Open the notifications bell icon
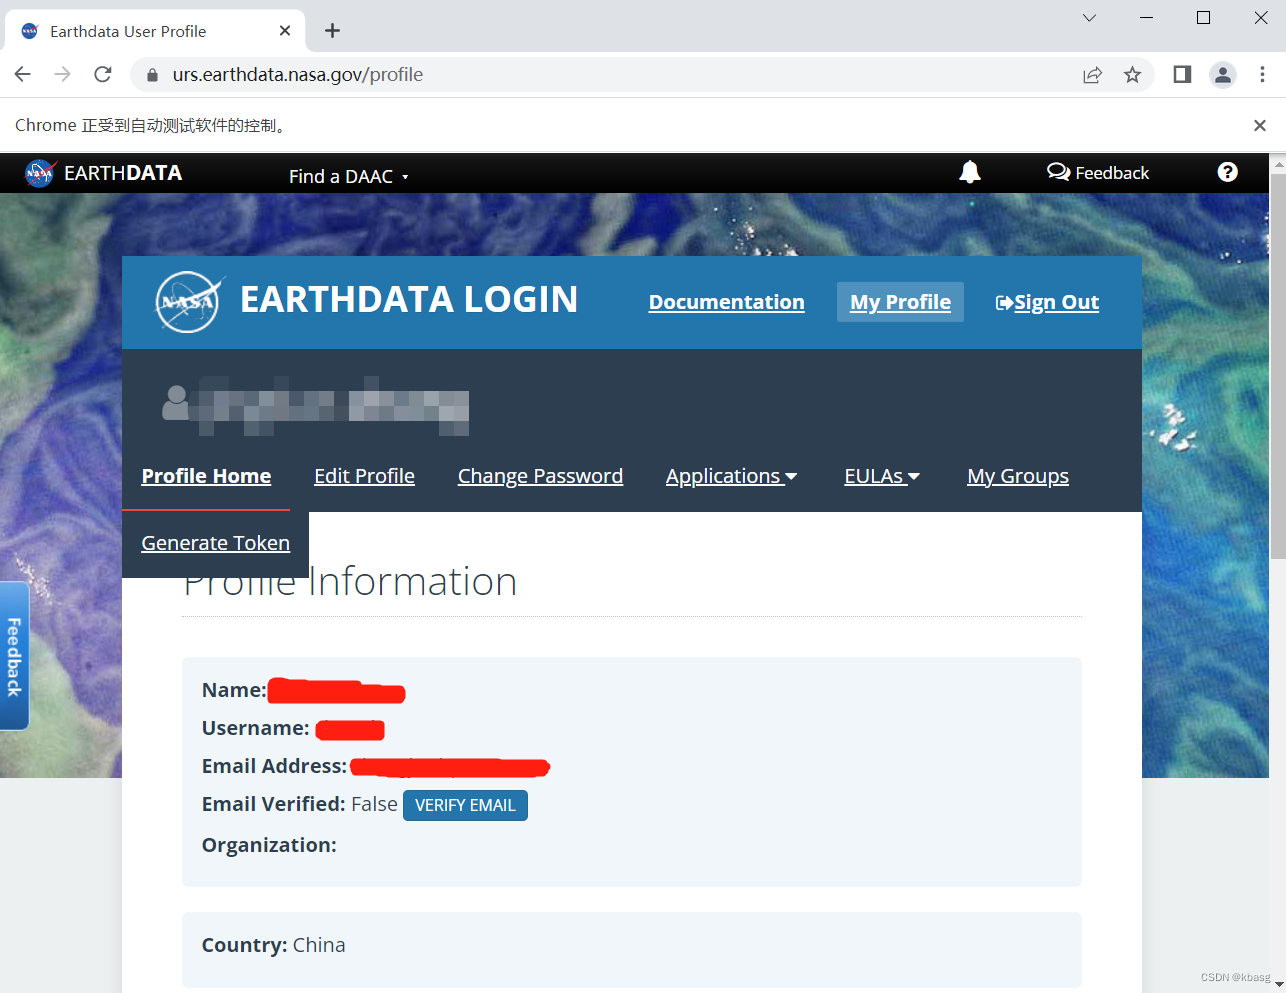This screenshot has width=1286, height=993. 969,172
